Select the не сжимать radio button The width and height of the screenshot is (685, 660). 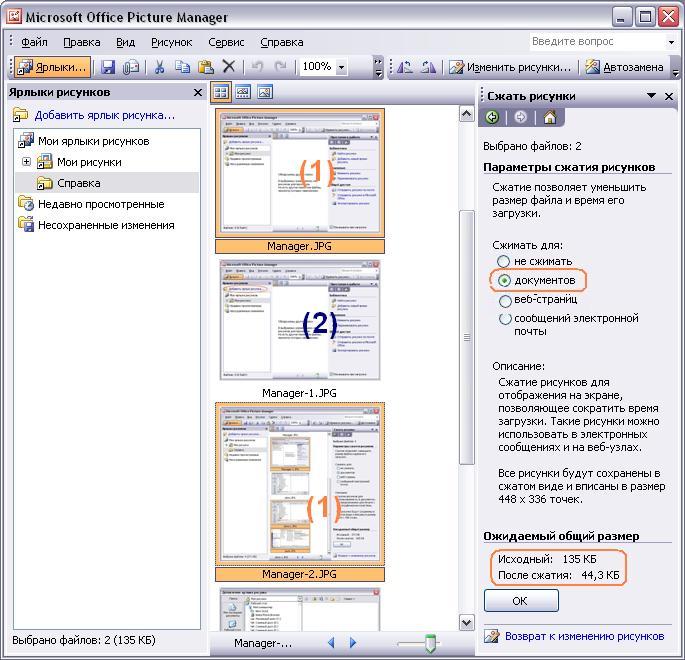[503, 261]
